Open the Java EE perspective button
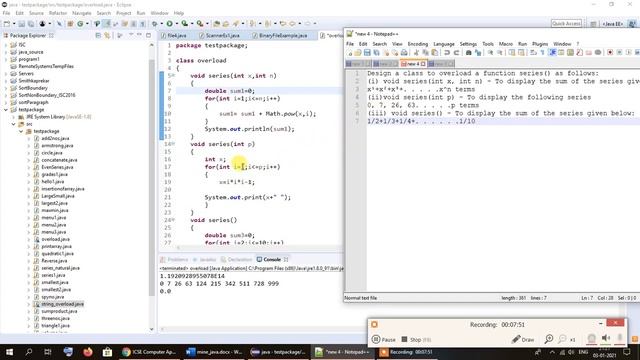Viewport: 640px width, 360px height. pyautogui.click(x=612, y=24)
